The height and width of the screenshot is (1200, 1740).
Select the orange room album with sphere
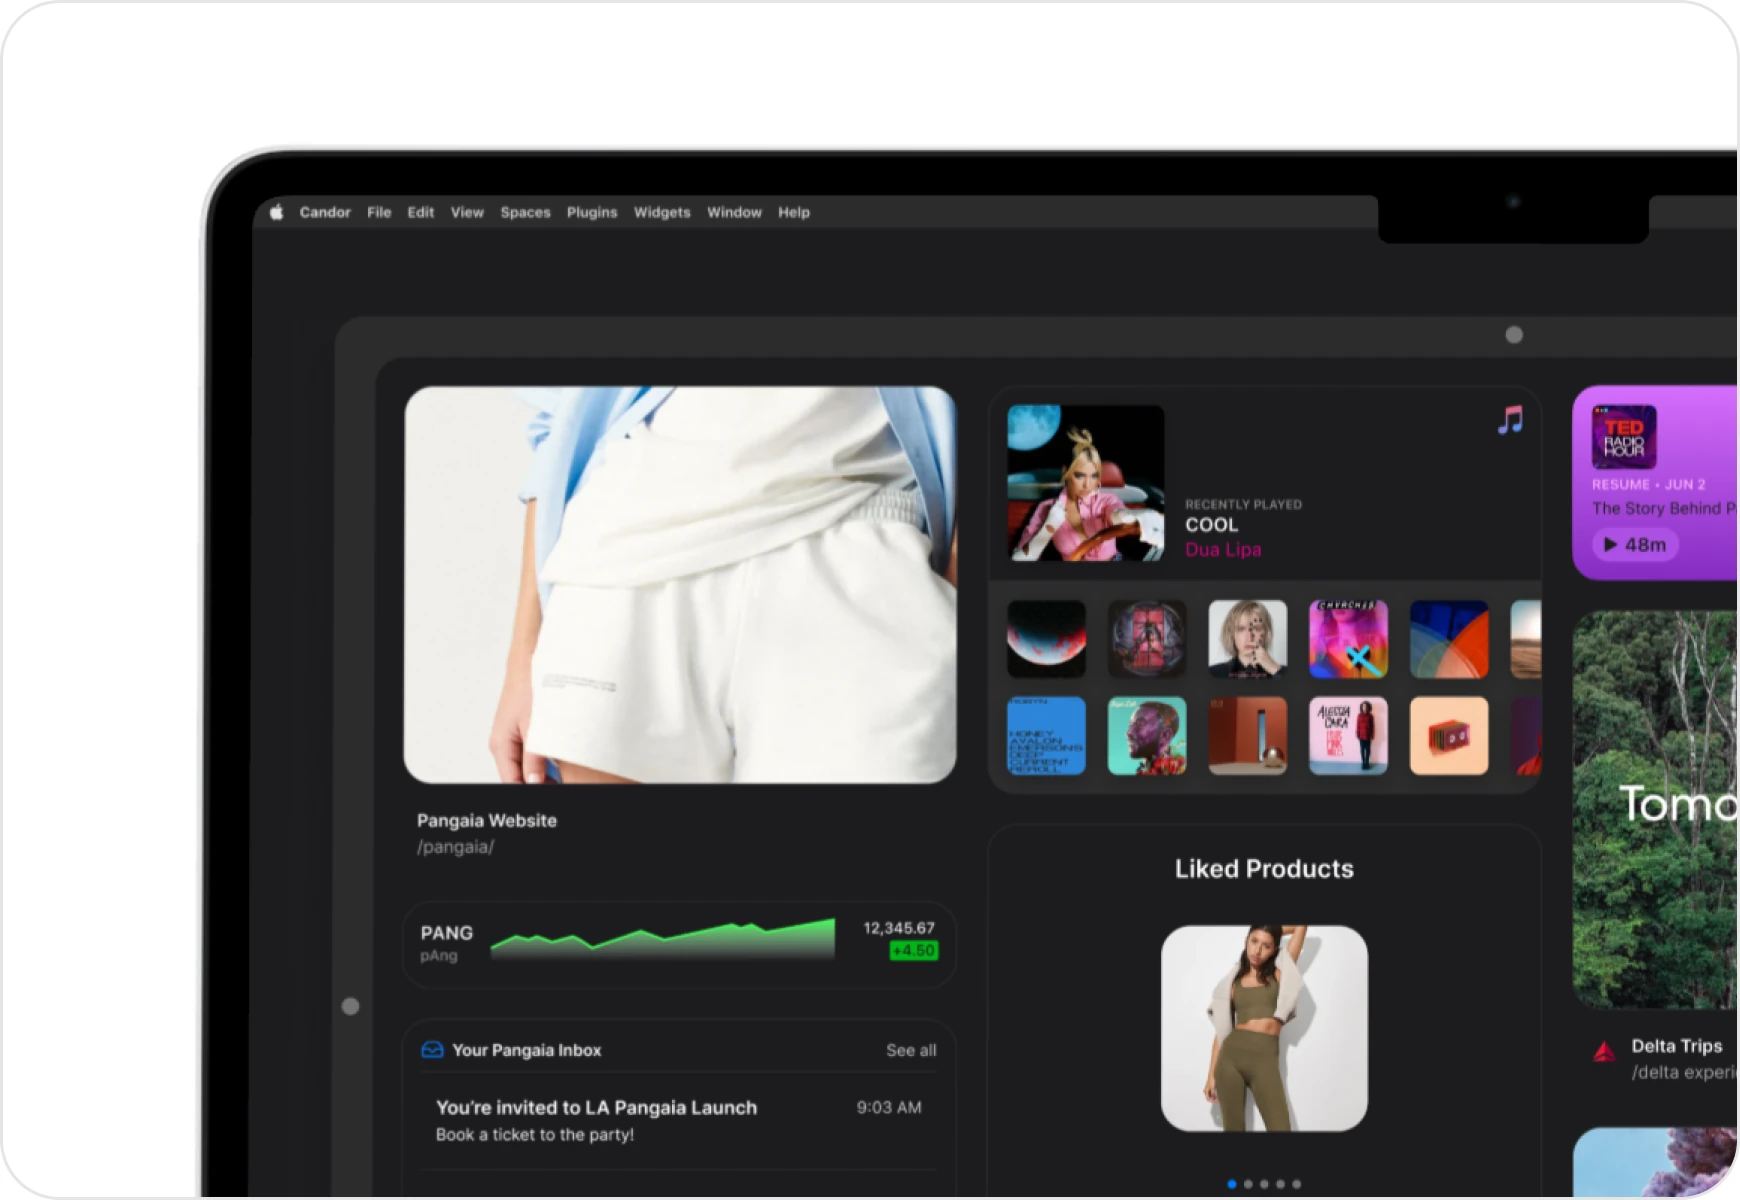pos(1248,736)
